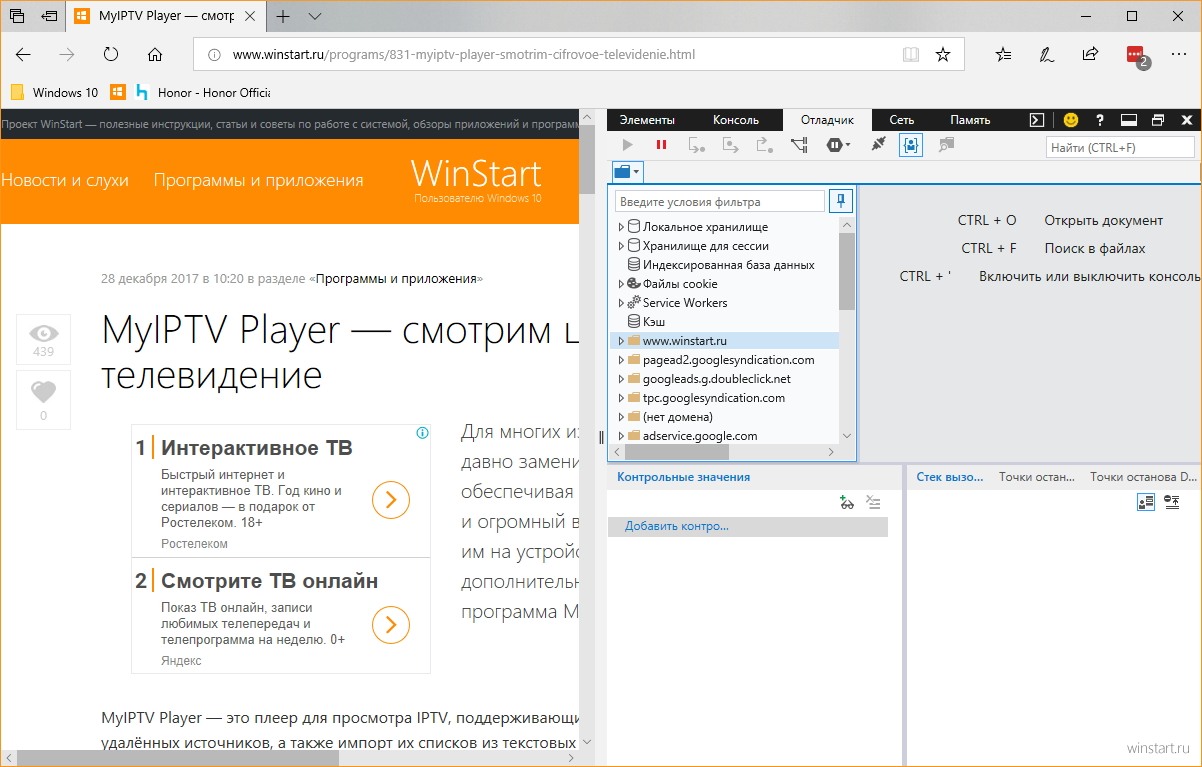
Task: Click the red Break (pause) debugger icon
Action: [661, 145]
